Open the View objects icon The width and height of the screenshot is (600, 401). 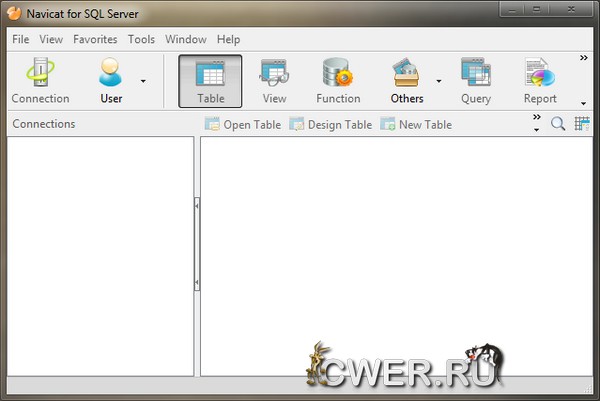click(274, 80)
